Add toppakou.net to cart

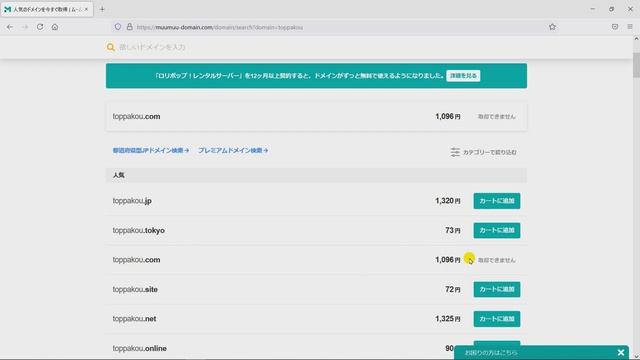click(x=497, y=319)
